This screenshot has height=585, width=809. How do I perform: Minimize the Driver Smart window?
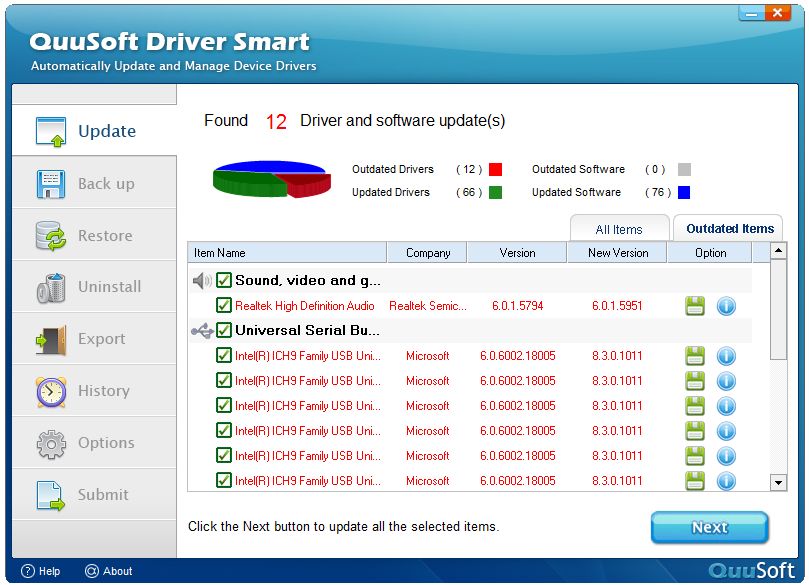point(751,13)
